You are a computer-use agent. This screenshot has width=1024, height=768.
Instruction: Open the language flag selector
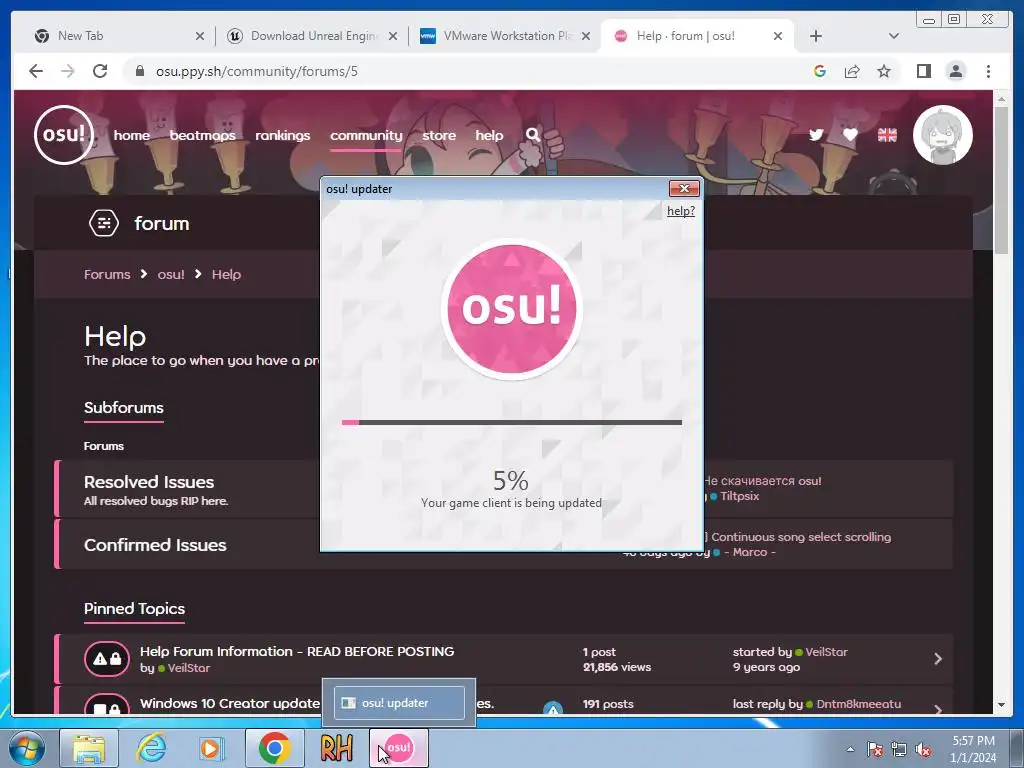(x=887, y=135)
